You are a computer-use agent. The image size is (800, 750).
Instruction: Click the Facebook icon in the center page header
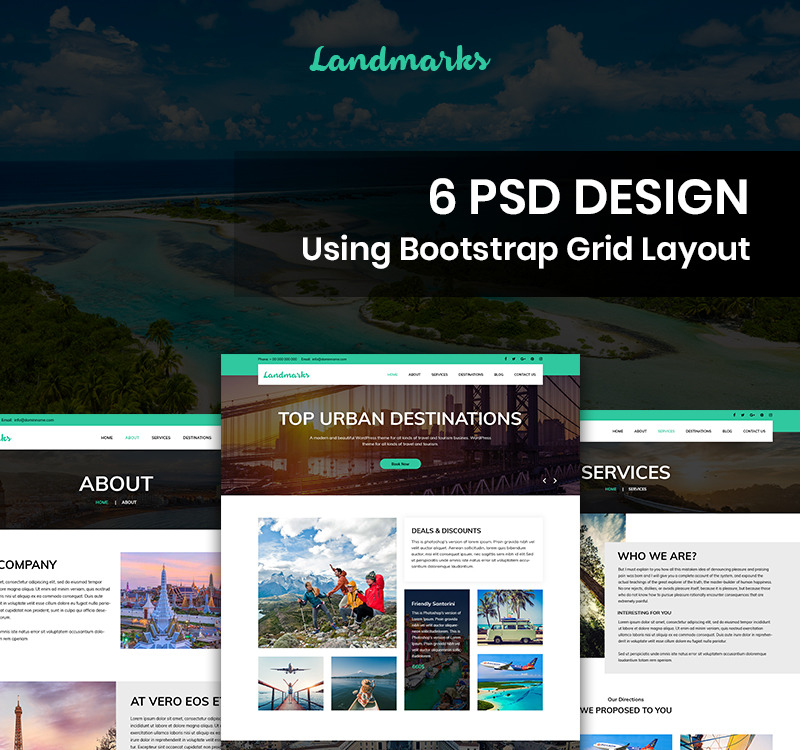tap(506, 358)
